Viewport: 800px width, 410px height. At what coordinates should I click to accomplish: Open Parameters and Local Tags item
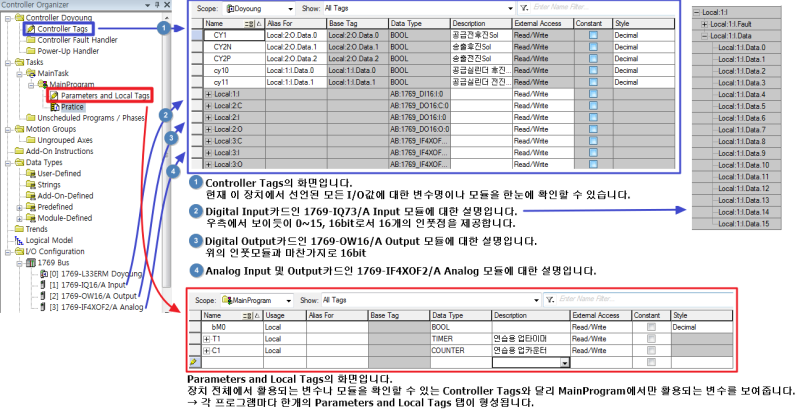tap(105, 95)
